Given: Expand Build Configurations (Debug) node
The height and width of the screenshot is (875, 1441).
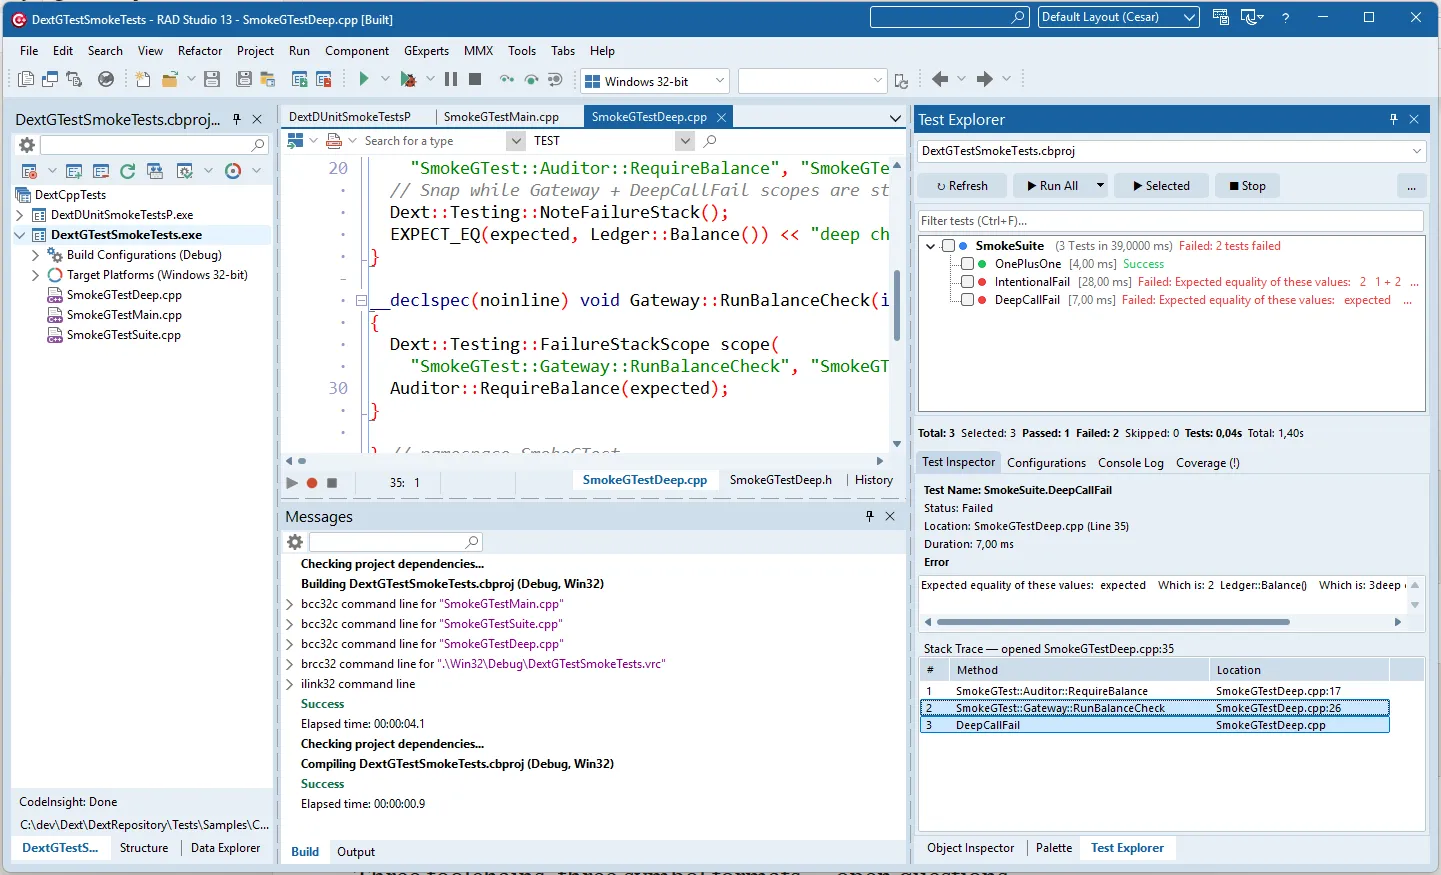Looking at the screenshot, I should (x=36, y=255).
